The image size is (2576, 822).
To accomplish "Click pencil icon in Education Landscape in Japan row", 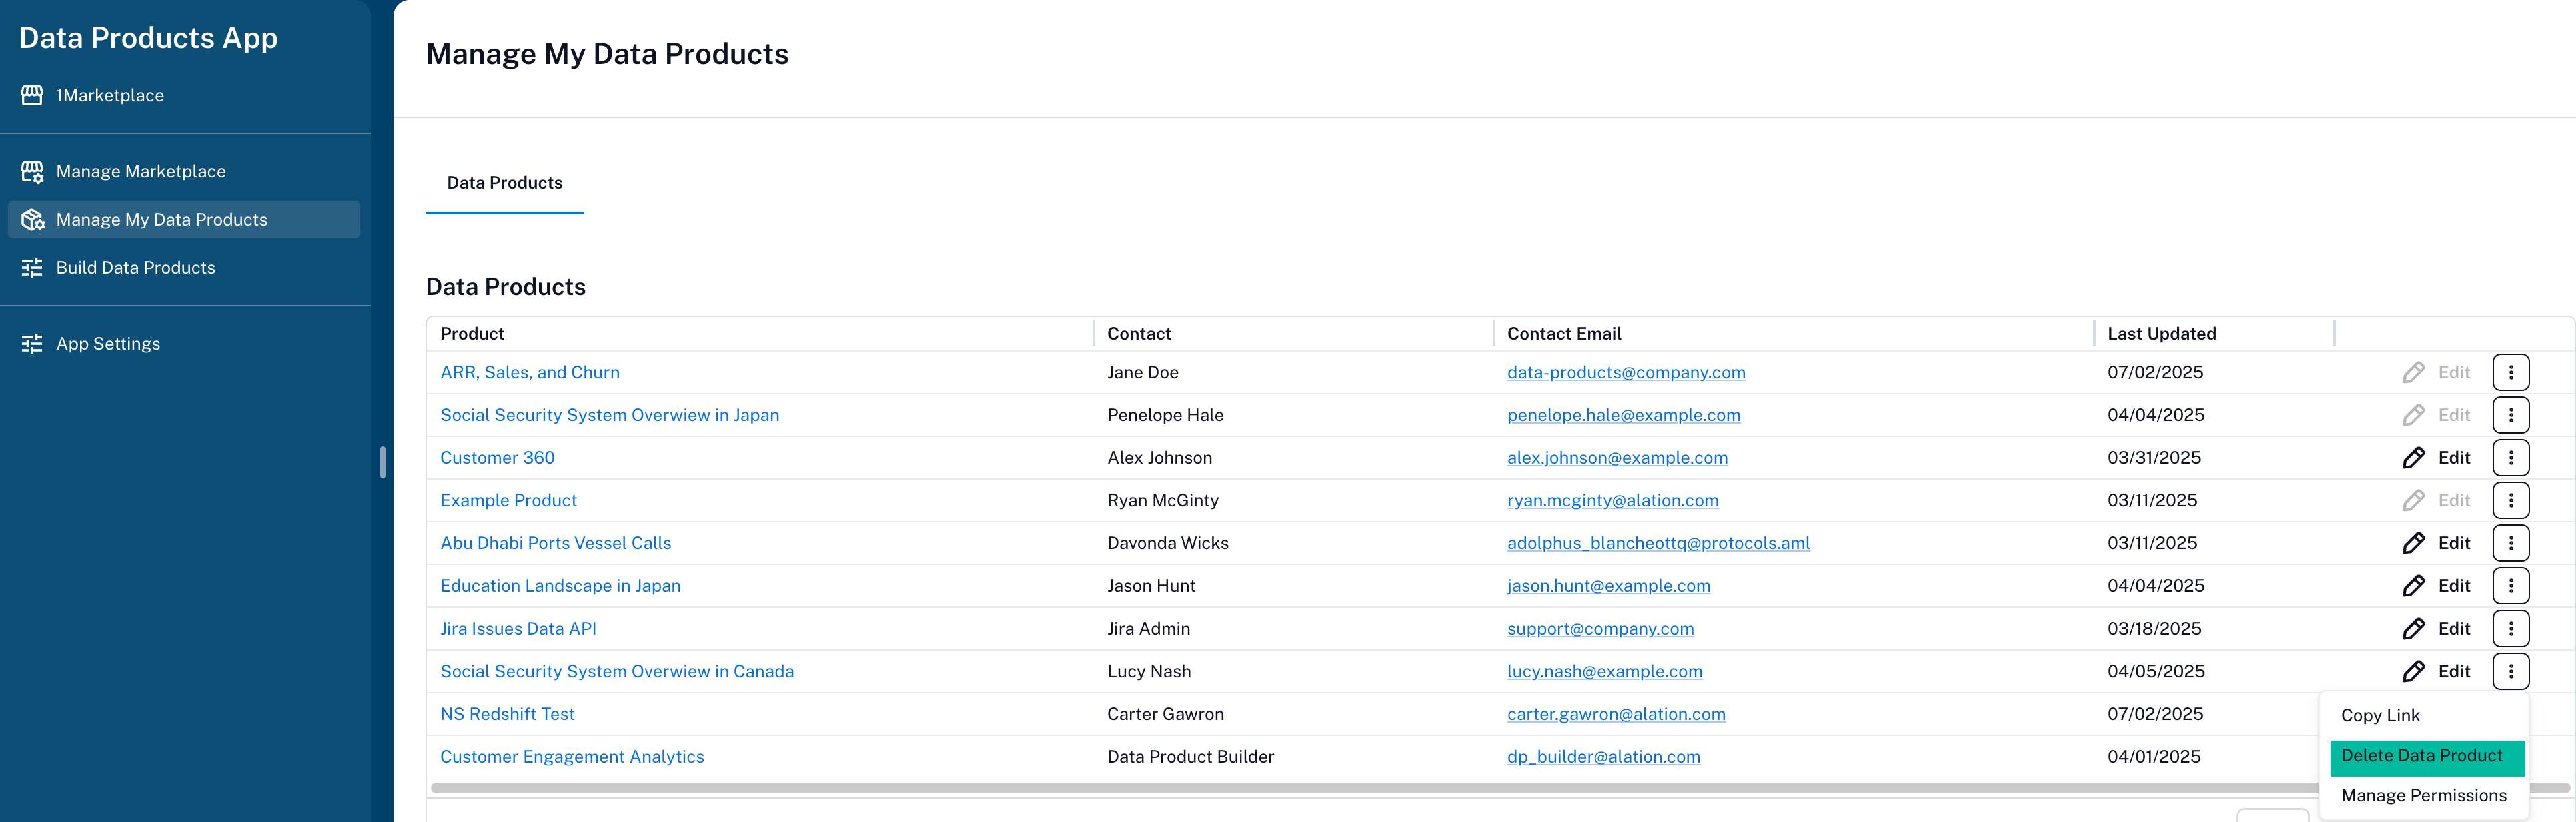I will pyautogui.click(x=2413, y=586).
